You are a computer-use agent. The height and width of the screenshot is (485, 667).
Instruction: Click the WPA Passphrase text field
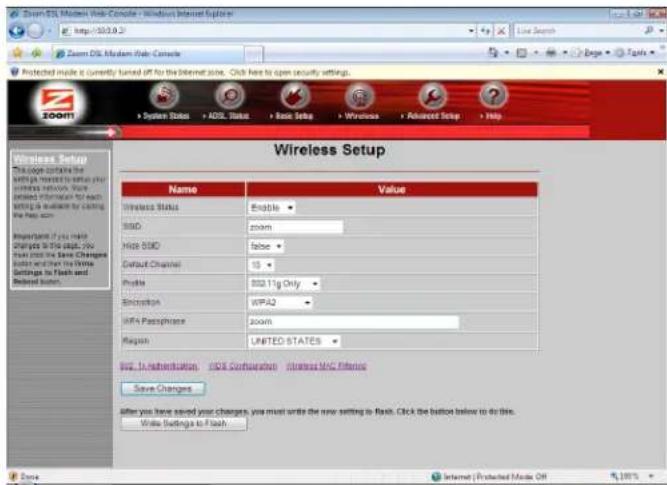coord(353,322)
